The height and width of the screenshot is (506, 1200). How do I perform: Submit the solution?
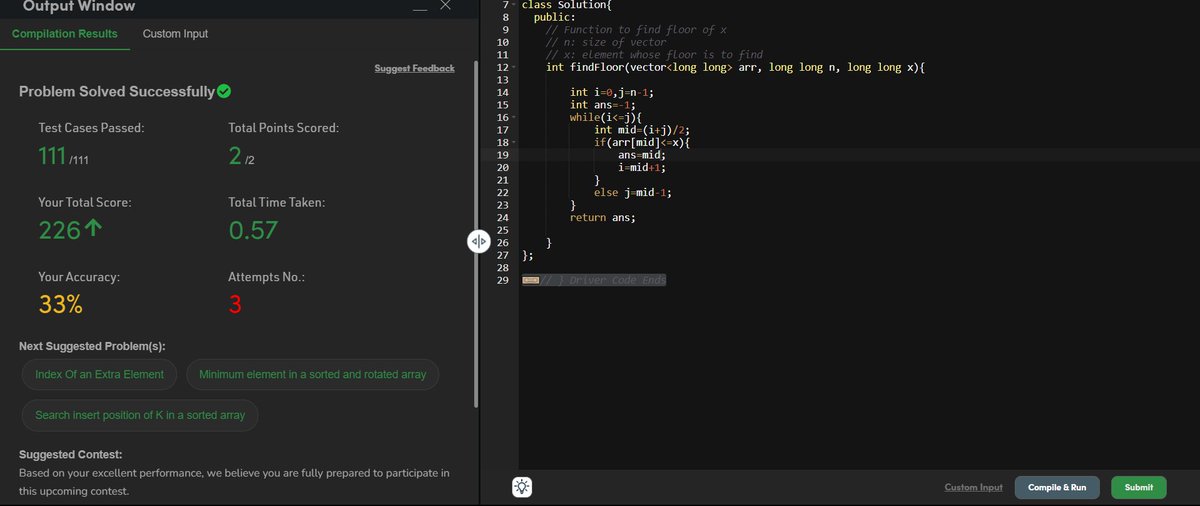pos(1138,487)
